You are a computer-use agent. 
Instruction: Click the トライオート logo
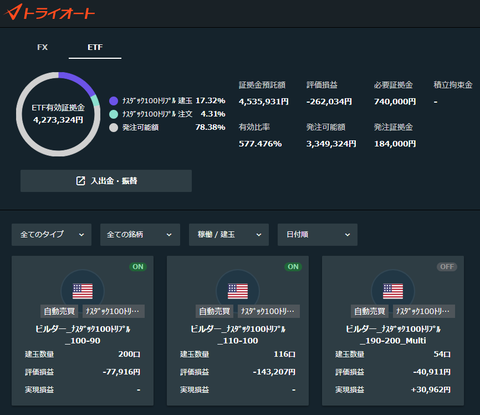pos(50,12)
